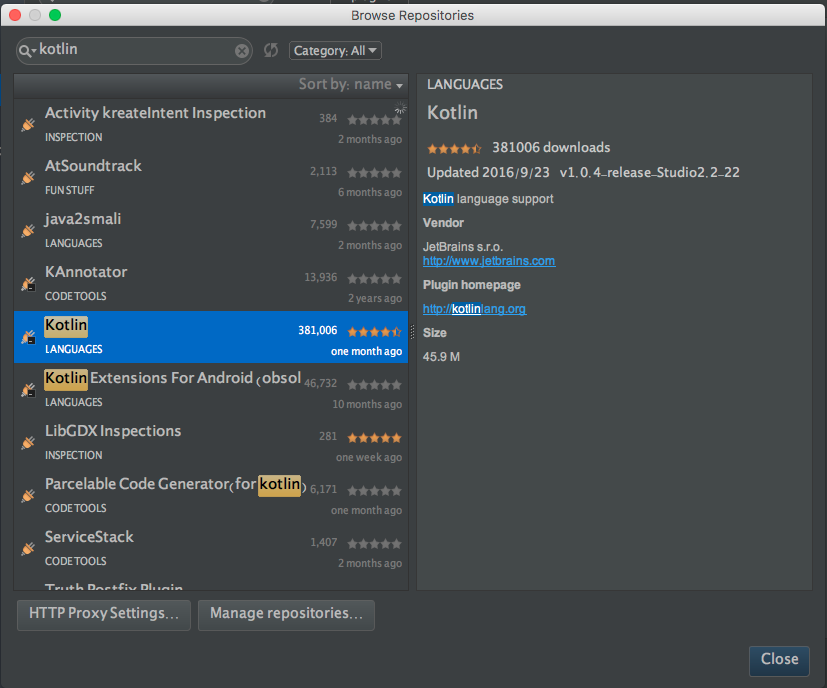Viewport: 827px width, 688px height.
Task: Click the plug icon for LibGDX Inspections
Action: pyautogui.click(x=28, y=443)
